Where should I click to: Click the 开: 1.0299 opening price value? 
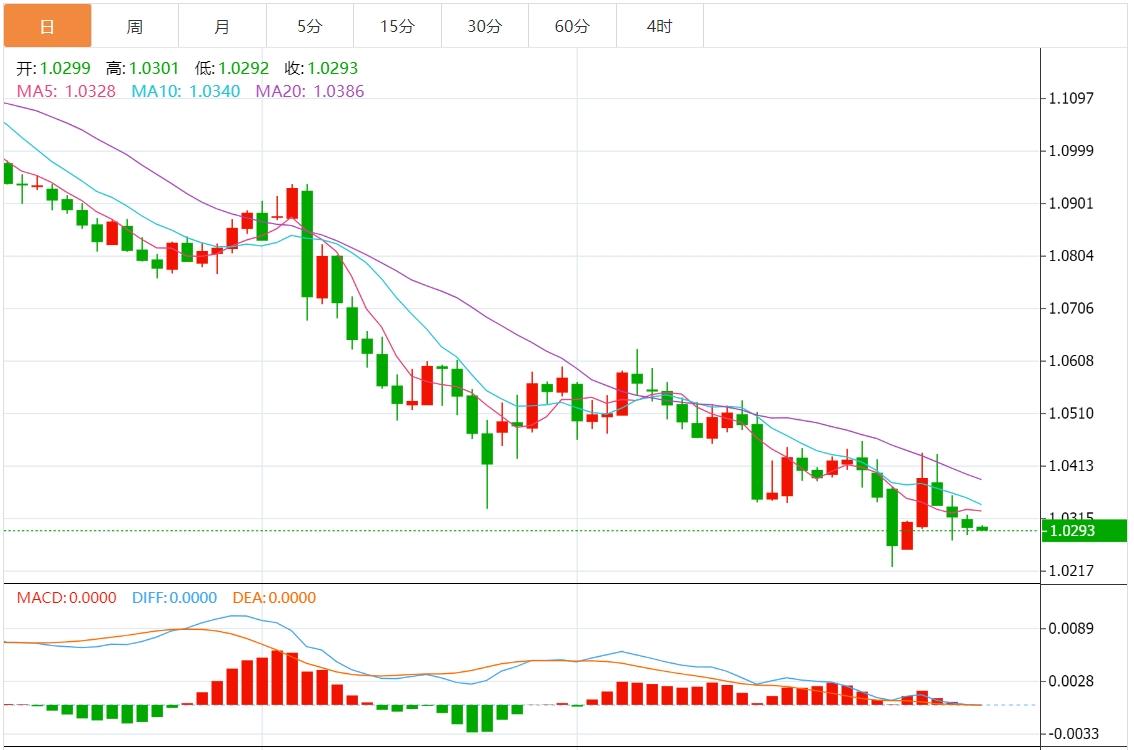pos(54,69)
